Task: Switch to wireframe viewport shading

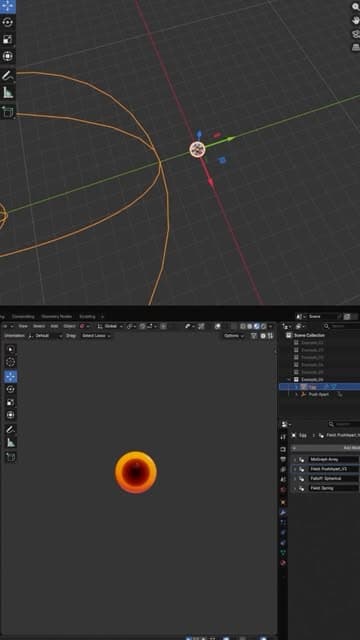Action: 243,326
